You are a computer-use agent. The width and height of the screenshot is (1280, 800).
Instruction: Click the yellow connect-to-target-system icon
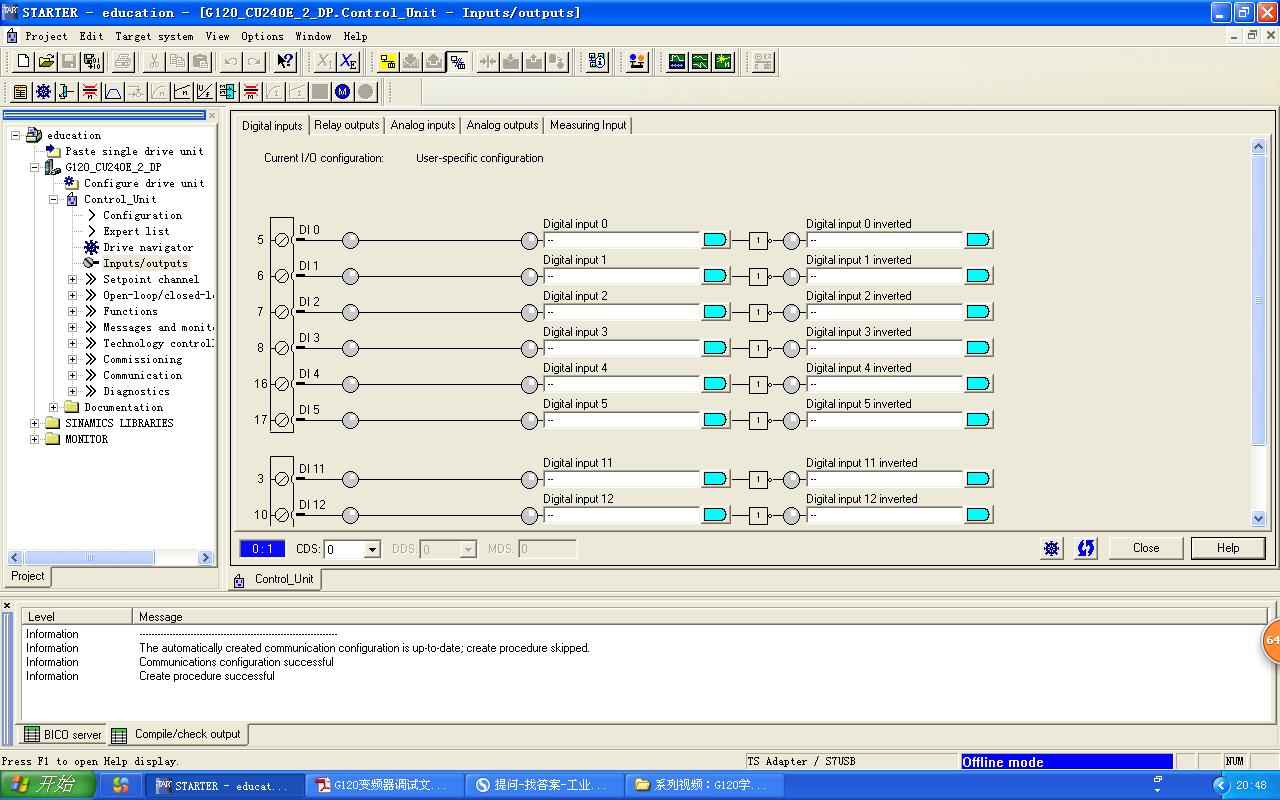pos(388,62)
